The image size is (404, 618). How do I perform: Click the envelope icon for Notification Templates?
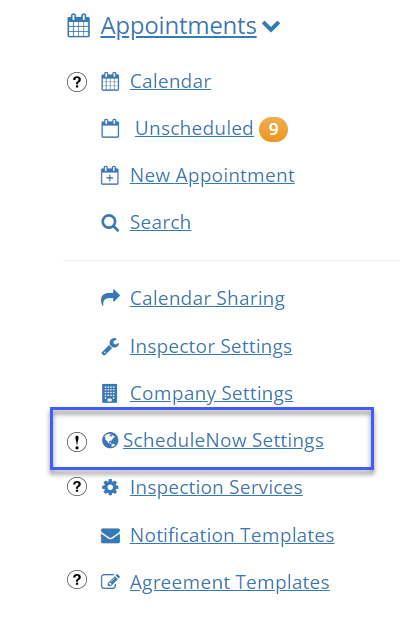(110, 536)
